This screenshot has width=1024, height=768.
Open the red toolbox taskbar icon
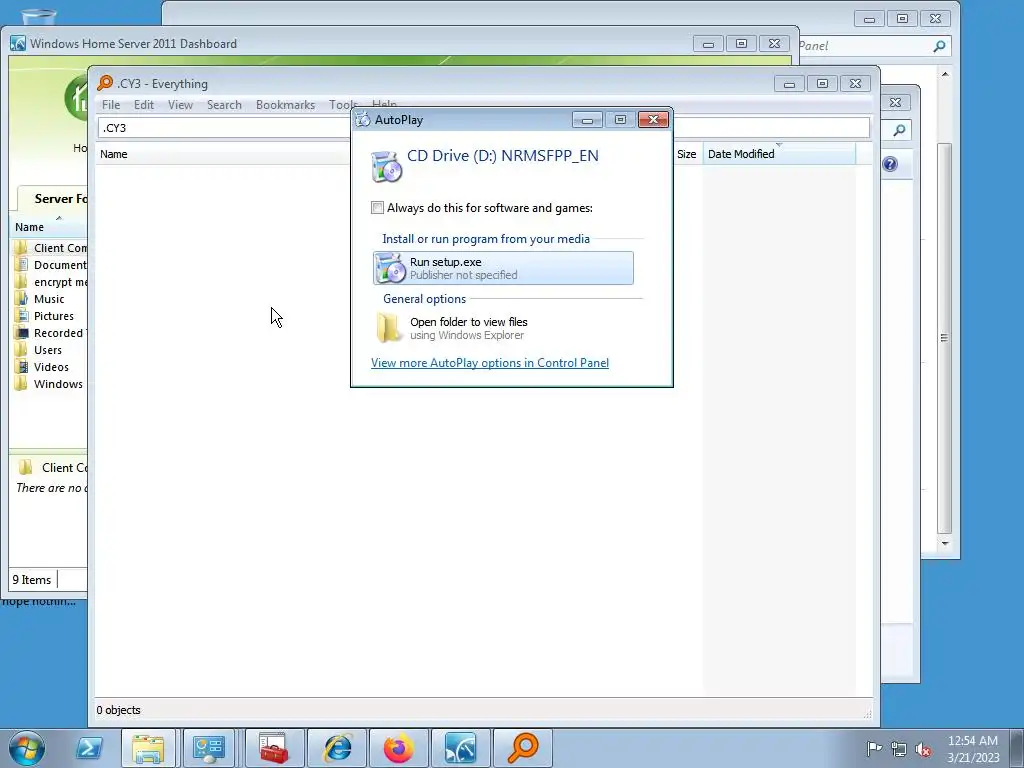(274, 748)
